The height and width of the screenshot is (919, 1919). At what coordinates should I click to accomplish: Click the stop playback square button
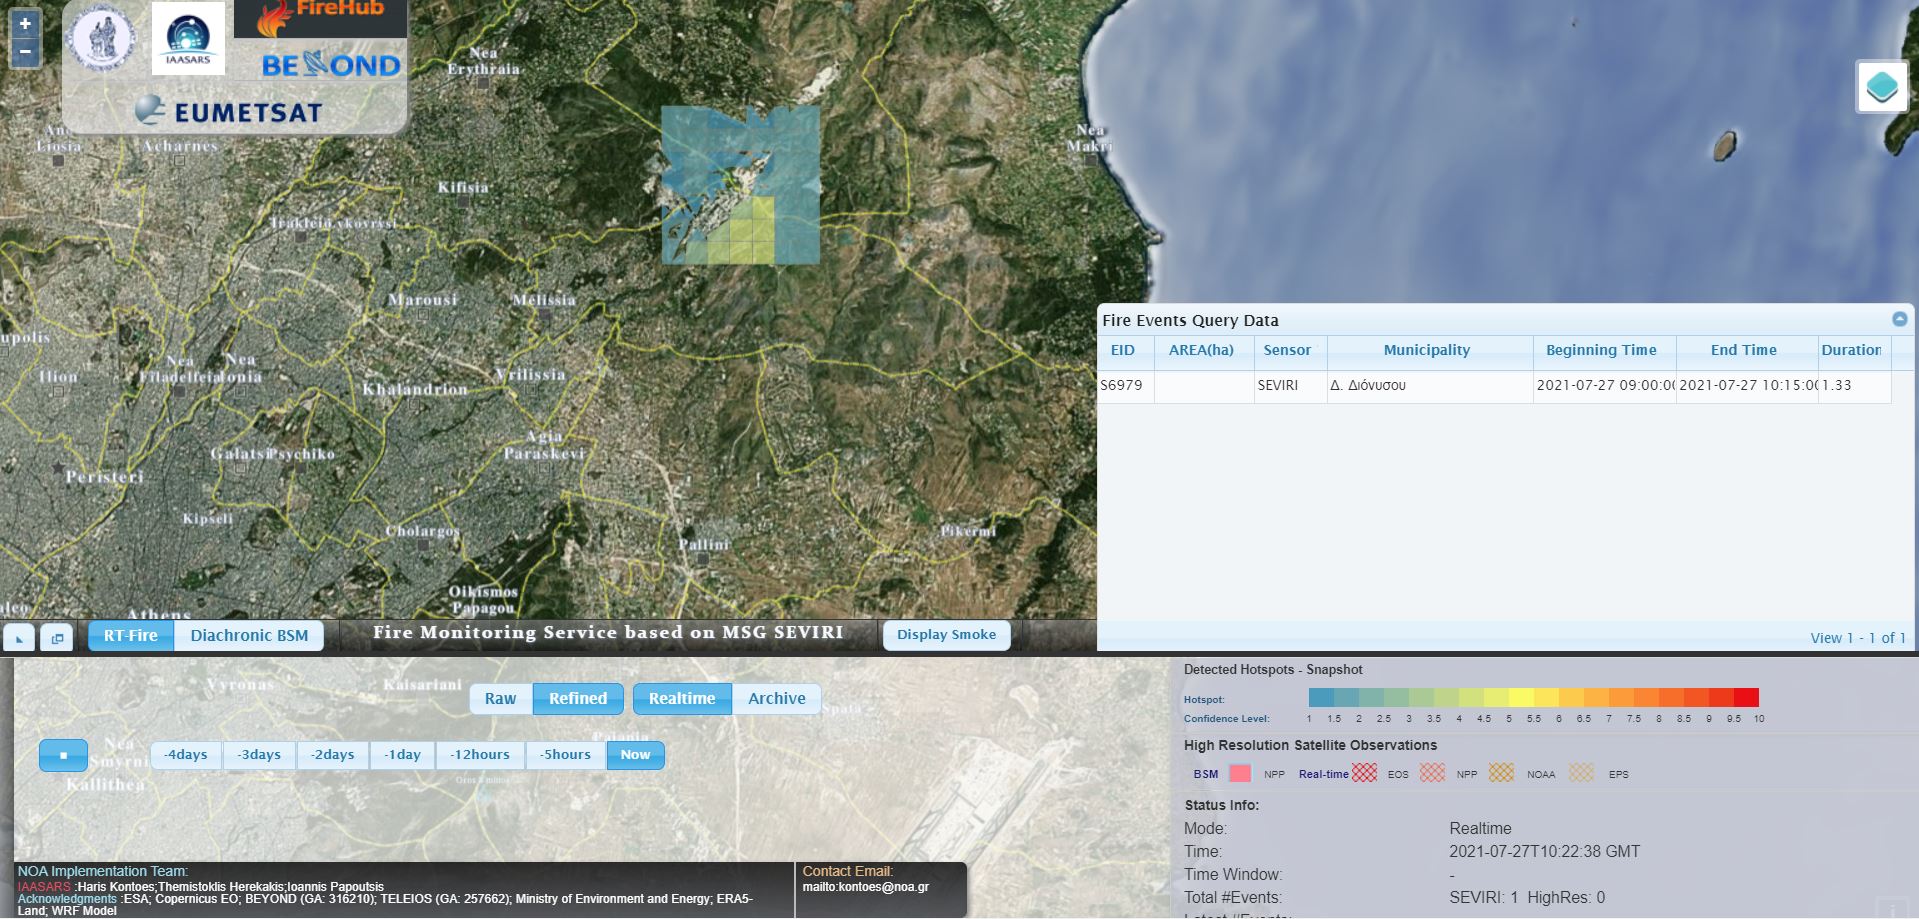point(63,755)
